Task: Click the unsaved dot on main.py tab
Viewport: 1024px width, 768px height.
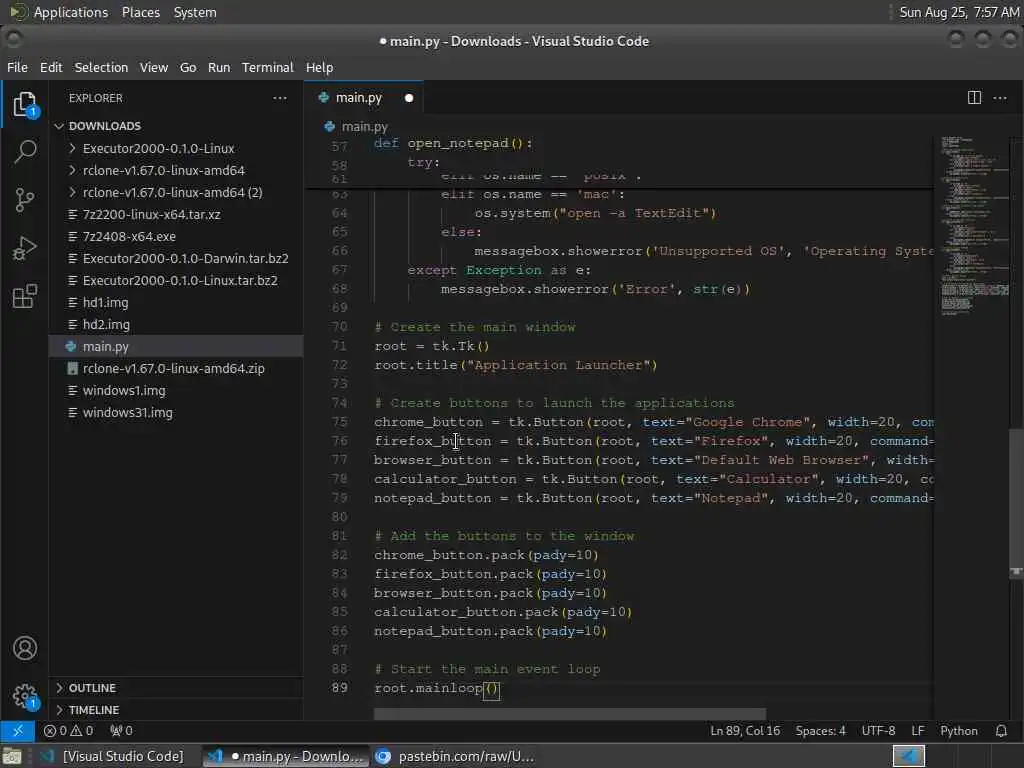Action: 409,98
